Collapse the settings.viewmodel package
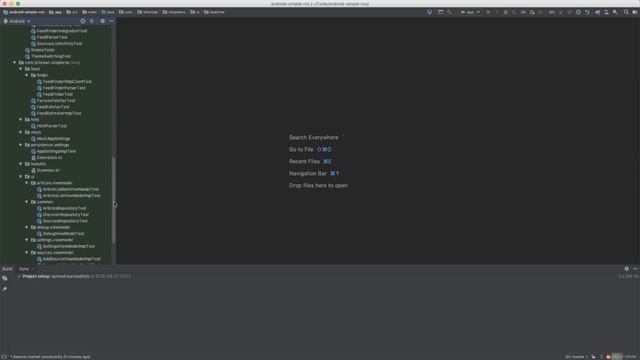The width and height of the screenshot is (640, 360). [x=27, y=240]
